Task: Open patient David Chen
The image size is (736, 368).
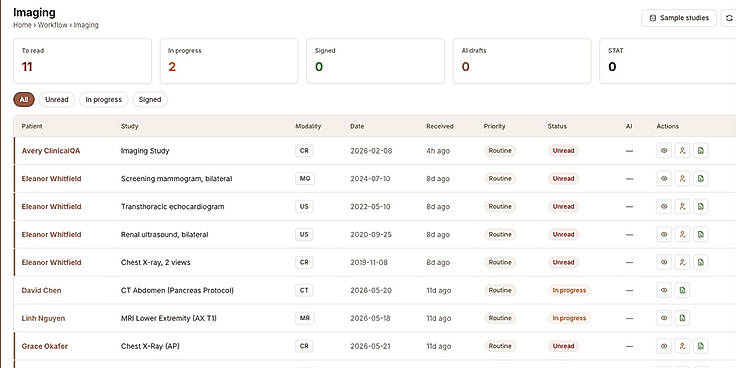Action: tap(41, 290)
